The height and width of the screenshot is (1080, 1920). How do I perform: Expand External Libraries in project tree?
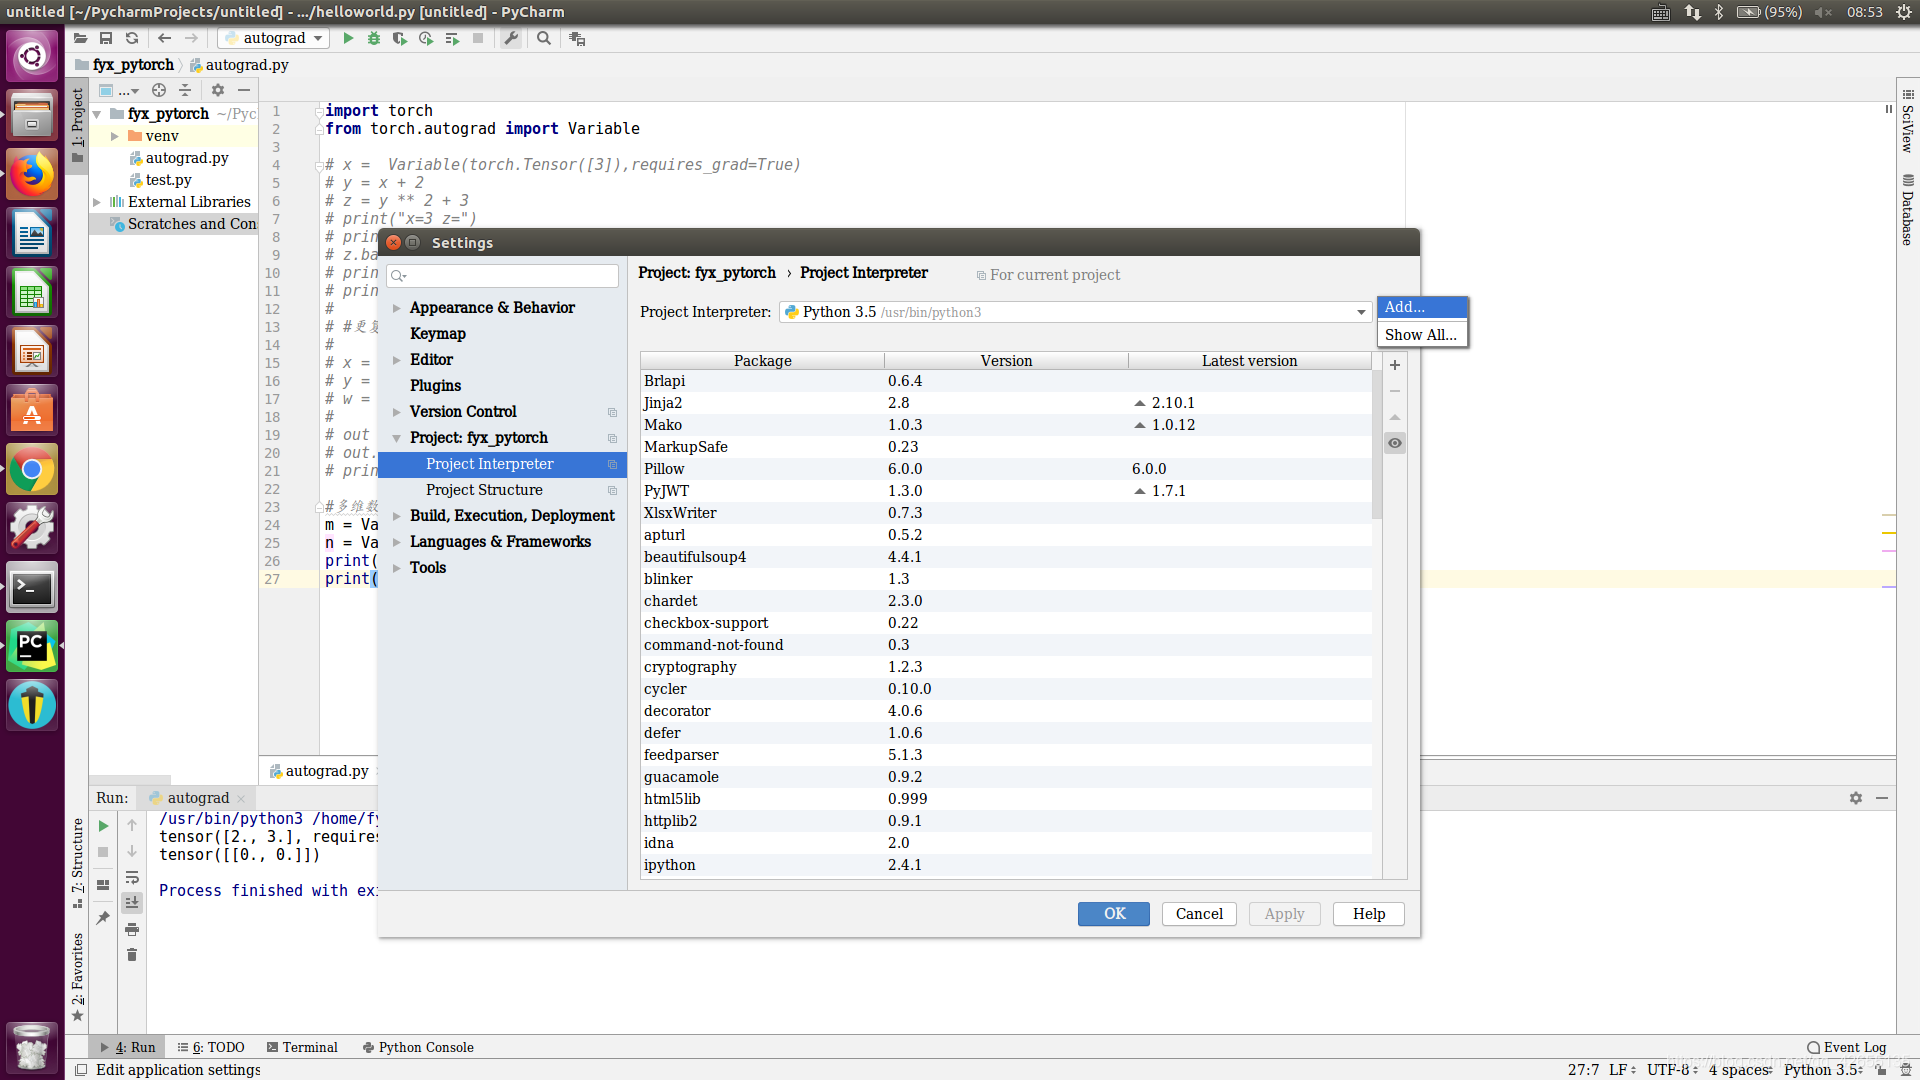pyautogui.click(x=97, y=202)
